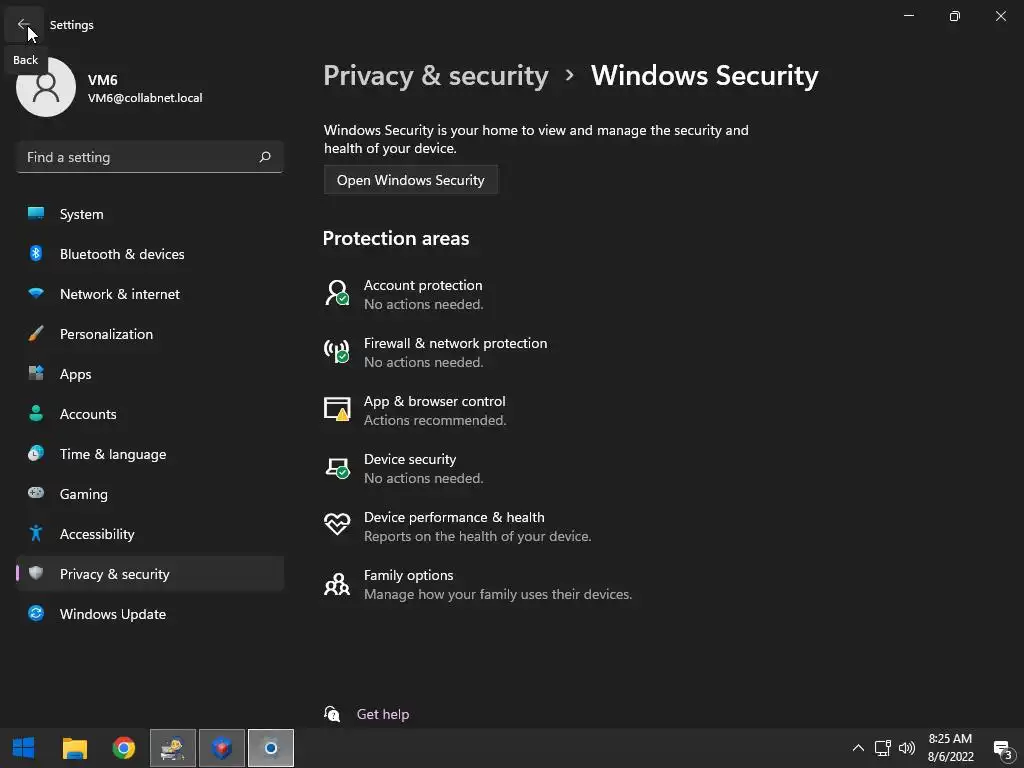Click the Device security laptop icon
The image size is (1024, 768).
coord(337,468)
